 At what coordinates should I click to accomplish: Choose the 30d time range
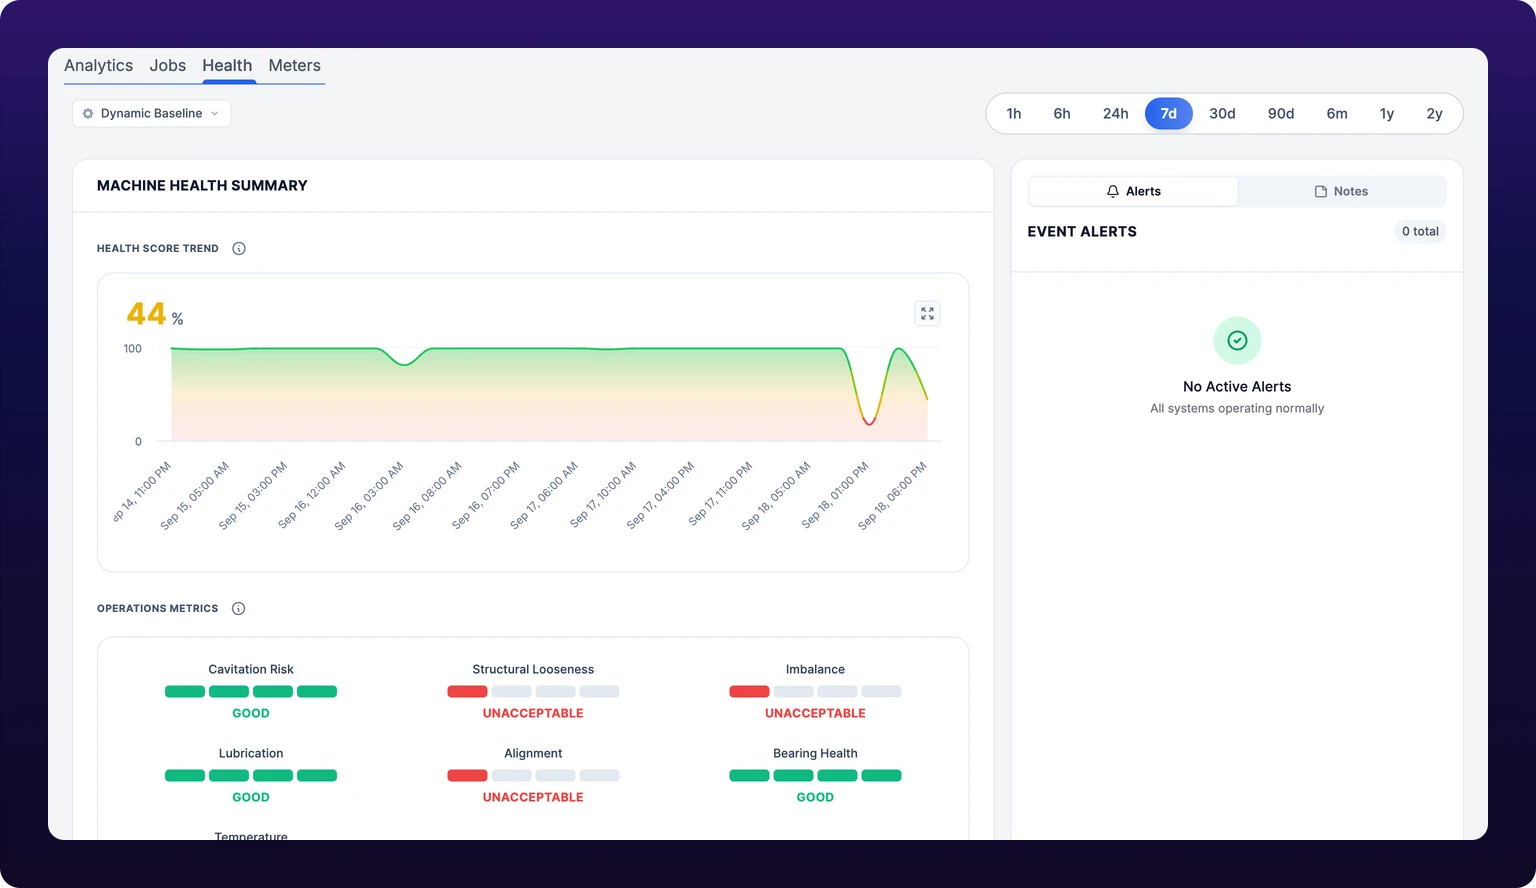[x=1222, y=114]
